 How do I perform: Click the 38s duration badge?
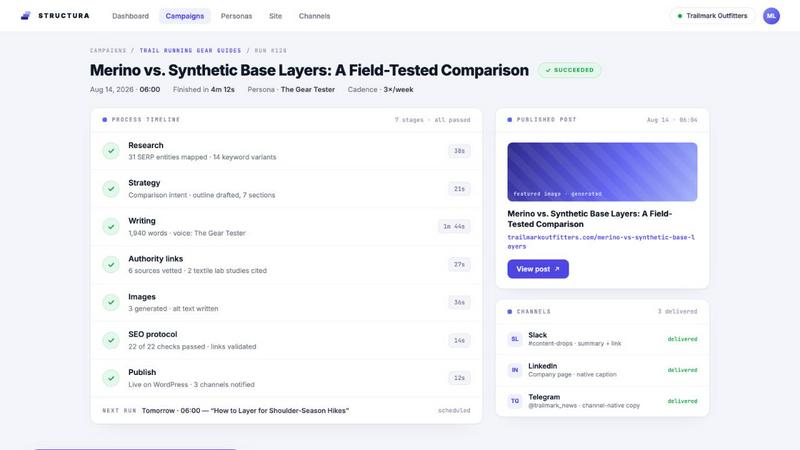(x=459, y=151)
